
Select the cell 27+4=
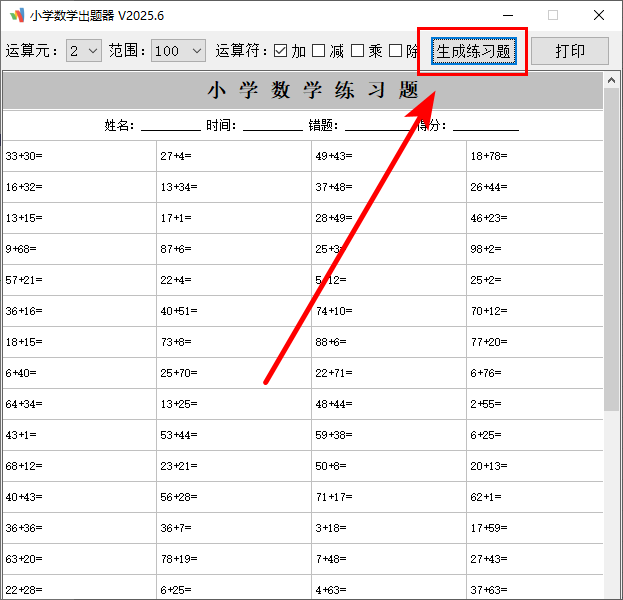(234, 156)
